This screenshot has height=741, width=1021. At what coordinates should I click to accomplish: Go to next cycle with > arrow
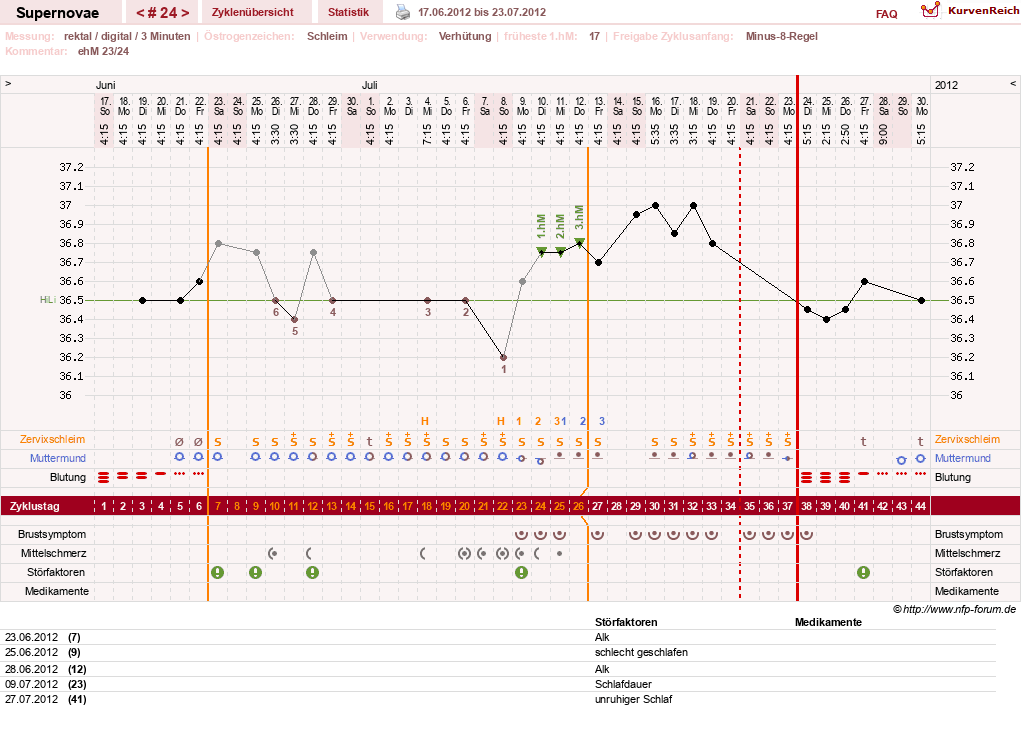tap(186, 13)
